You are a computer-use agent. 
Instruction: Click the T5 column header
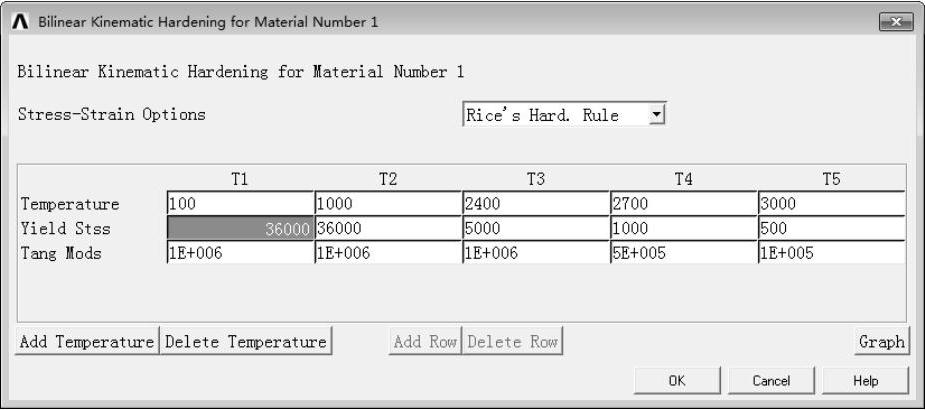[x=831, y=179]
